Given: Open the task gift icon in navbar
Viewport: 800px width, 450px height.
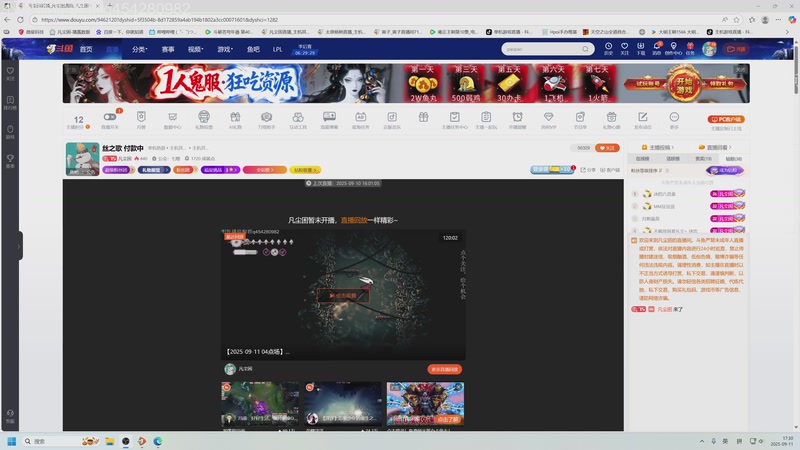Looking at the screenshot, I should tap(690, 48).
